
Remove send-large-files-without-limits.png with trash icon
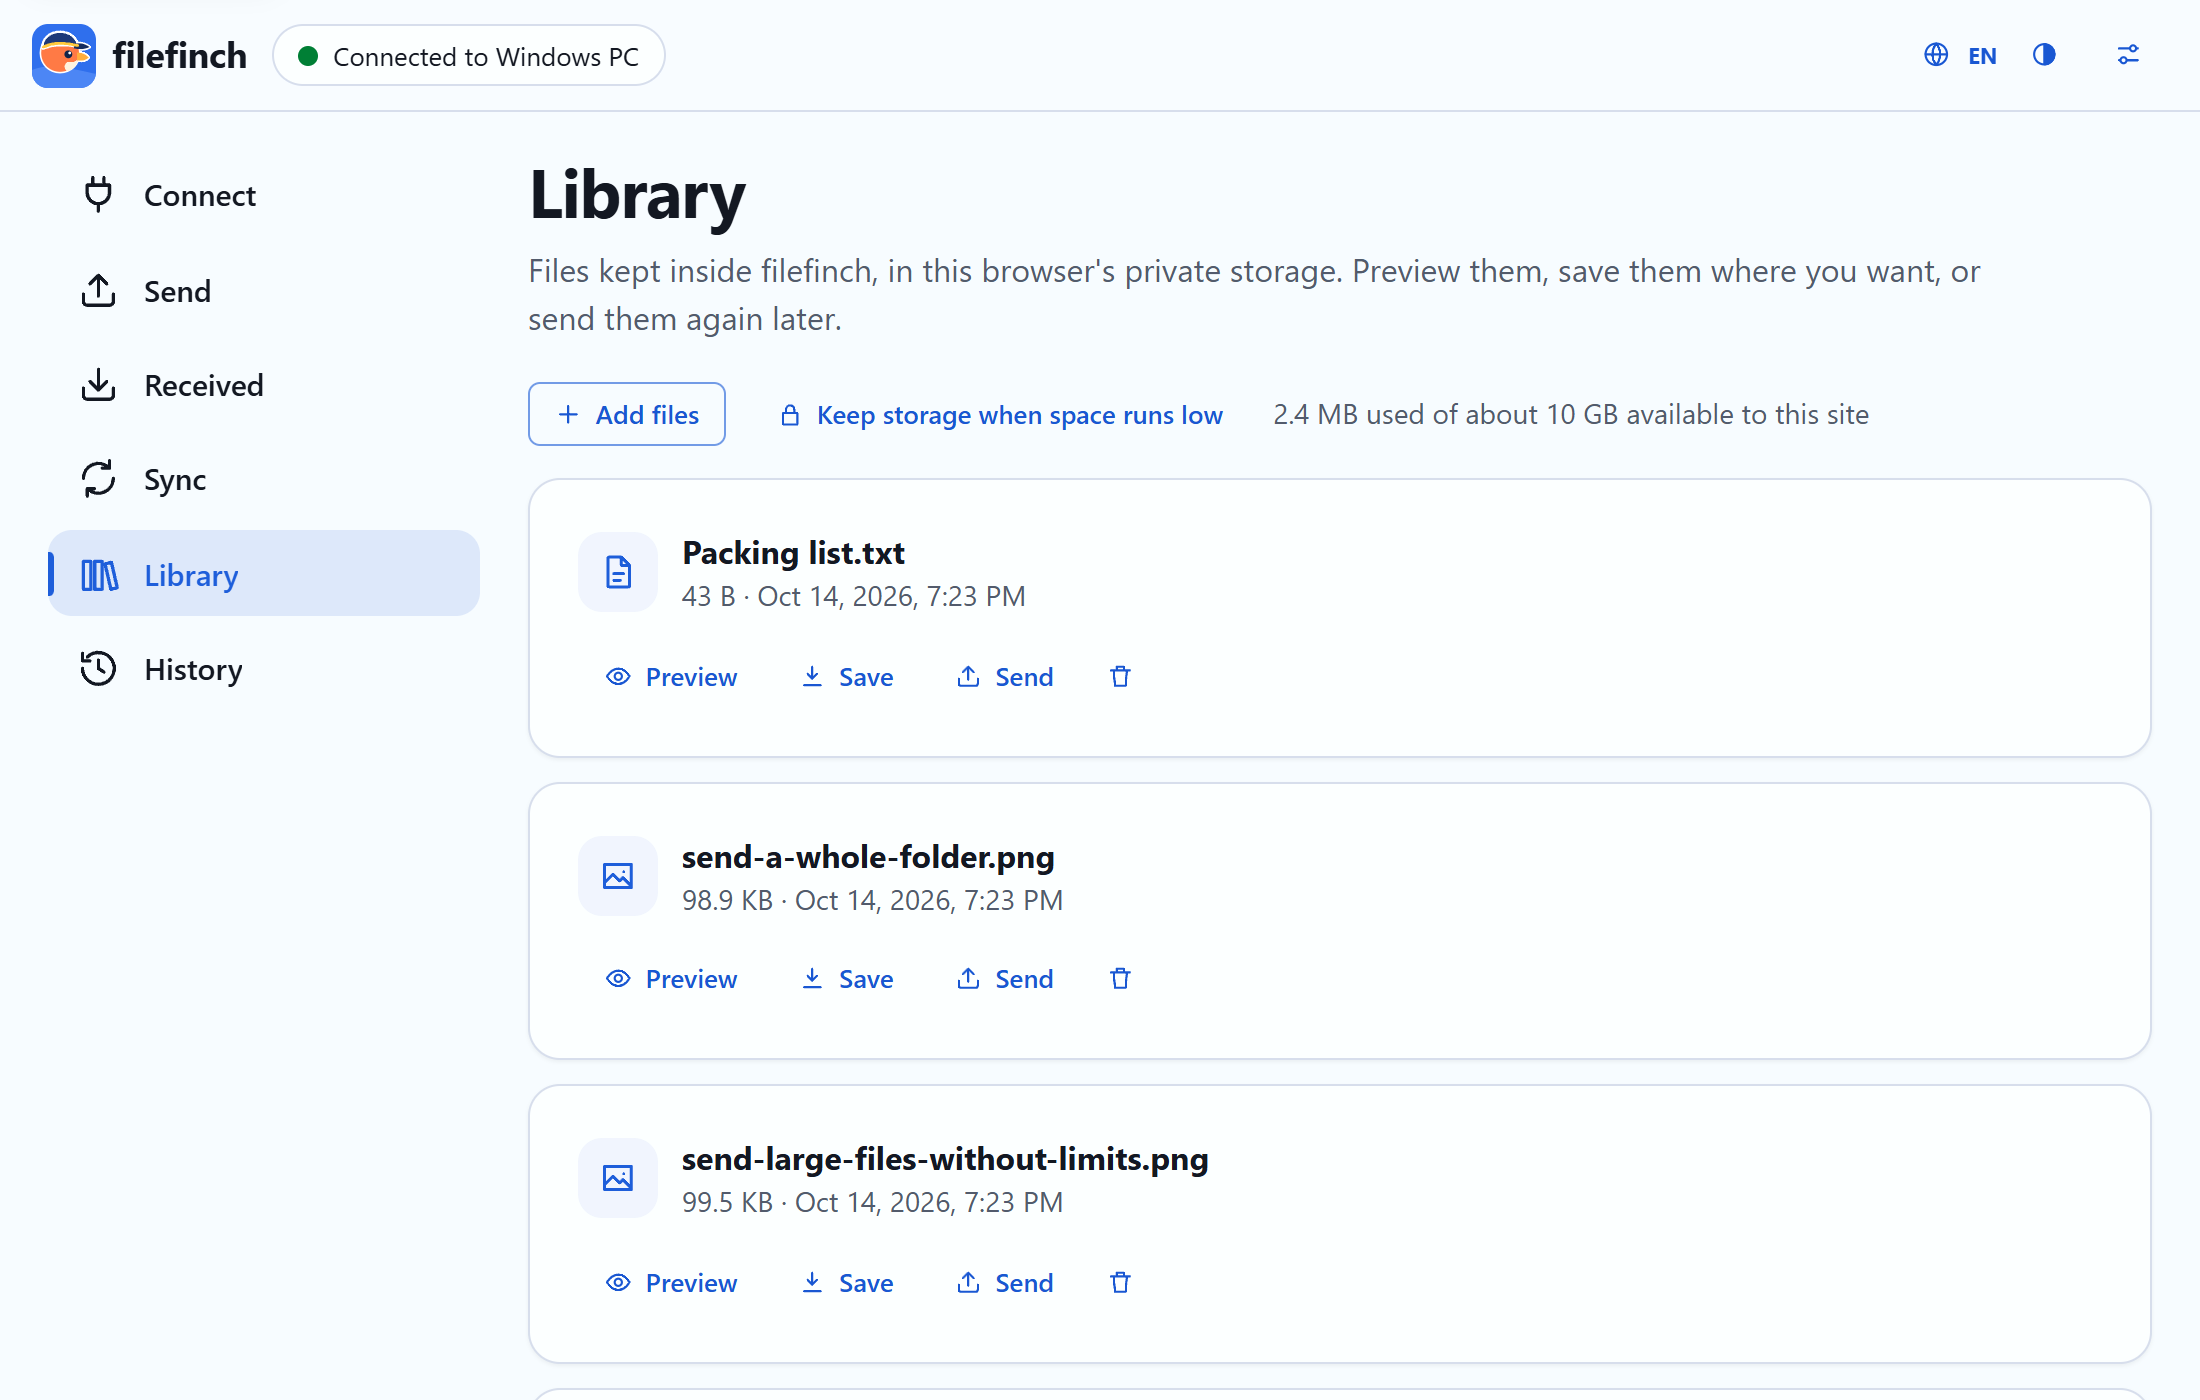[x=1120, y=1283]
